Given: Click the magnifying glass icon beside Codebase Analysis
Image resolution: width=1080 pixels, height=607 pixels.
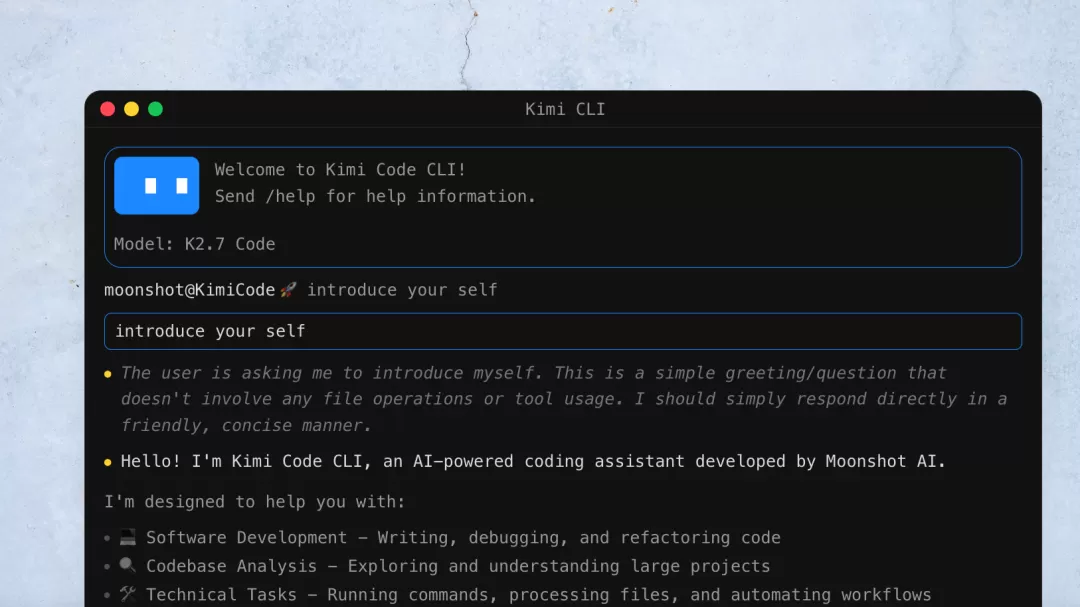Looking at the screenshot, I should tap(127, 566).
